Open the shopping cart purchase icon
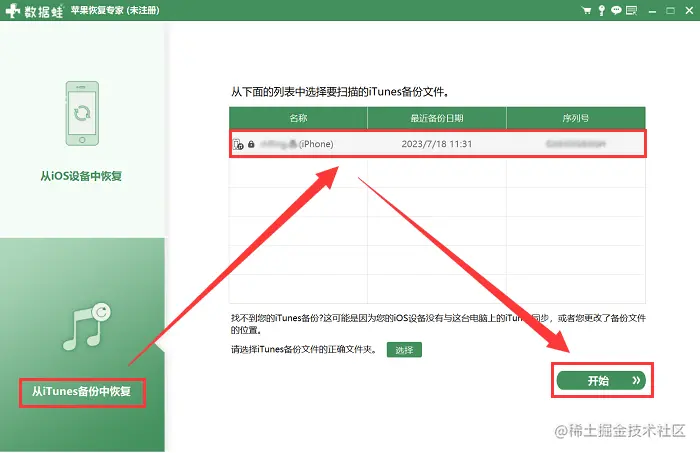This screenshot has width=700, height=453. tap(587, 10)
